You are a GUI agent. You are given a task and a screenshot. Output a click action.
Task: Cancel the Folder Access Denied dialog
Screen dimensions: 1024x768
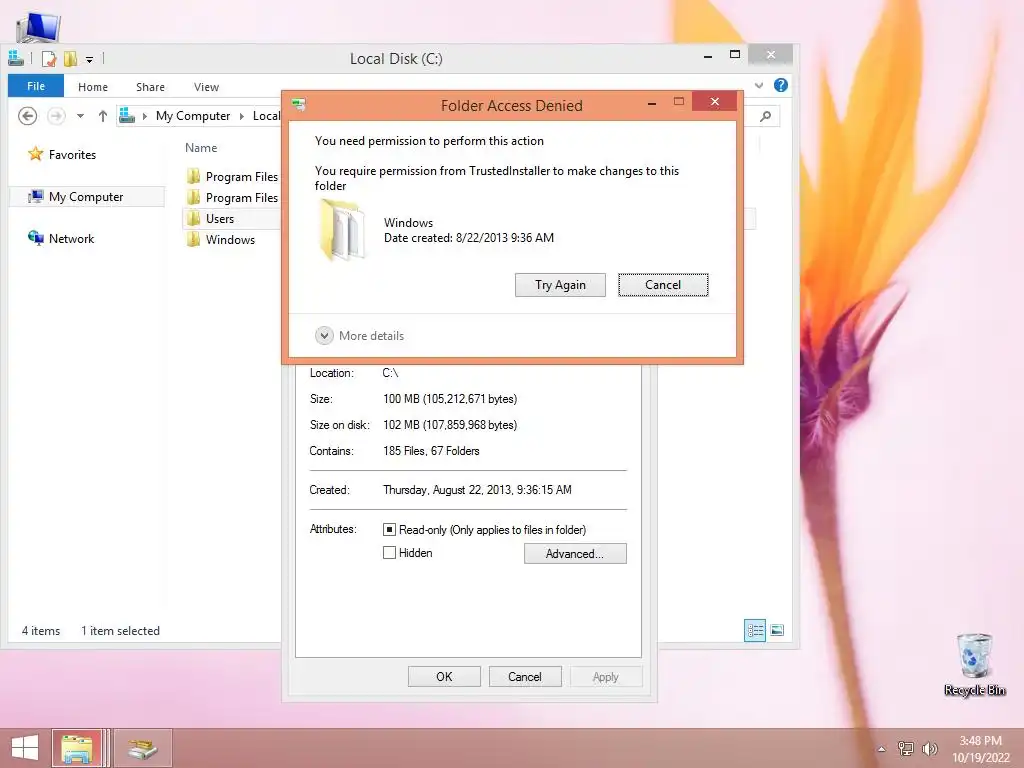click(x=663, y=285)
